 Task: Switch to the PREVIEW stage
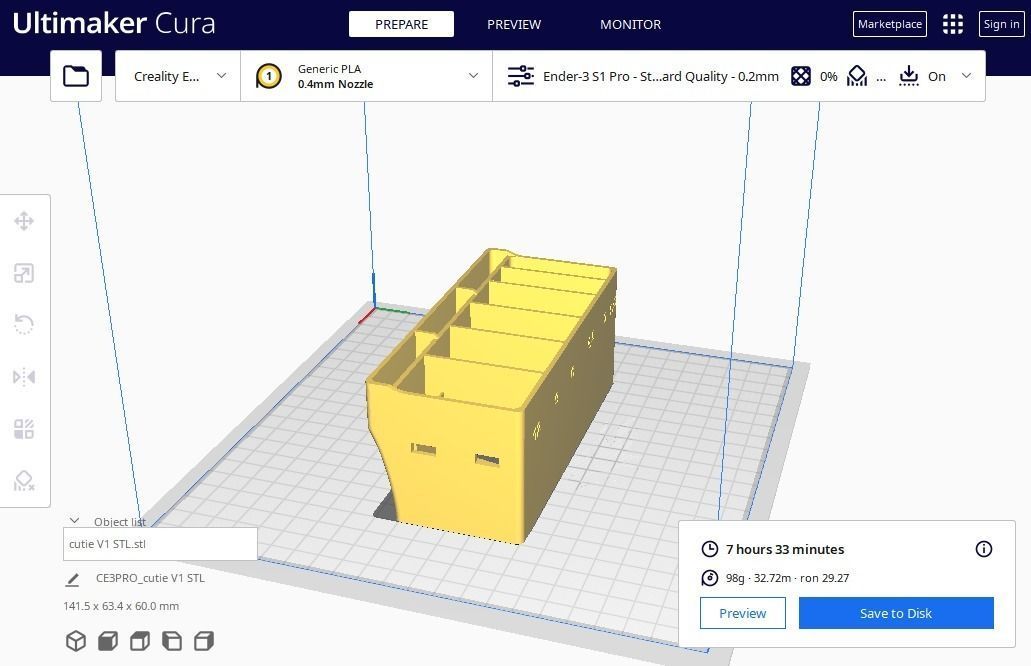(x=514, y=24)
